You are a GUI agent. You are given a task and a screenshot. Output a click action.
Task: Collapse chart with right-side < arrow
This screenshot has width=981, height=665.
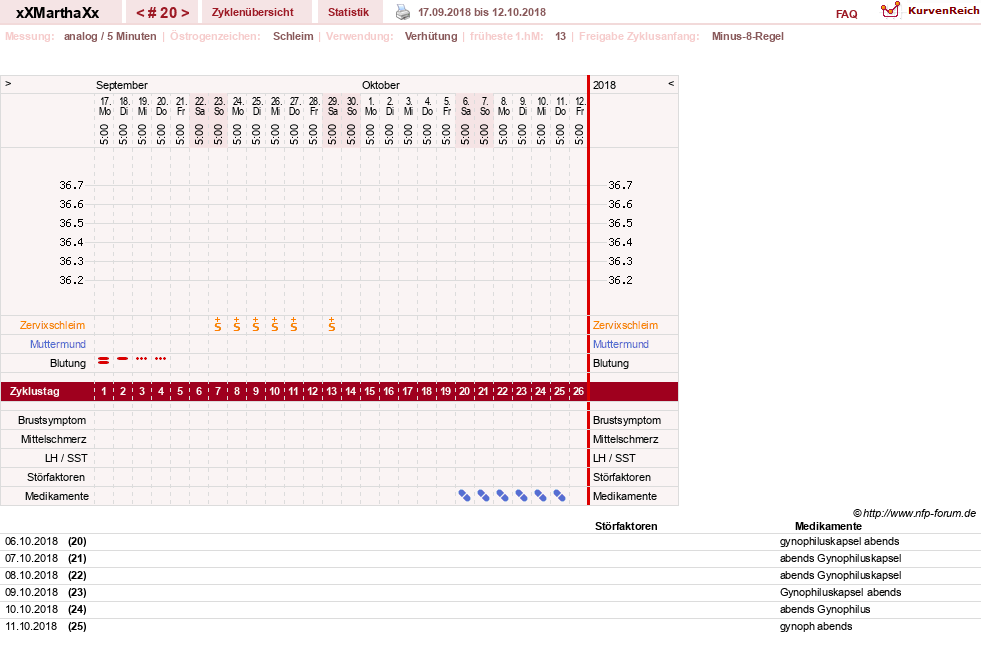coord(671,83)
